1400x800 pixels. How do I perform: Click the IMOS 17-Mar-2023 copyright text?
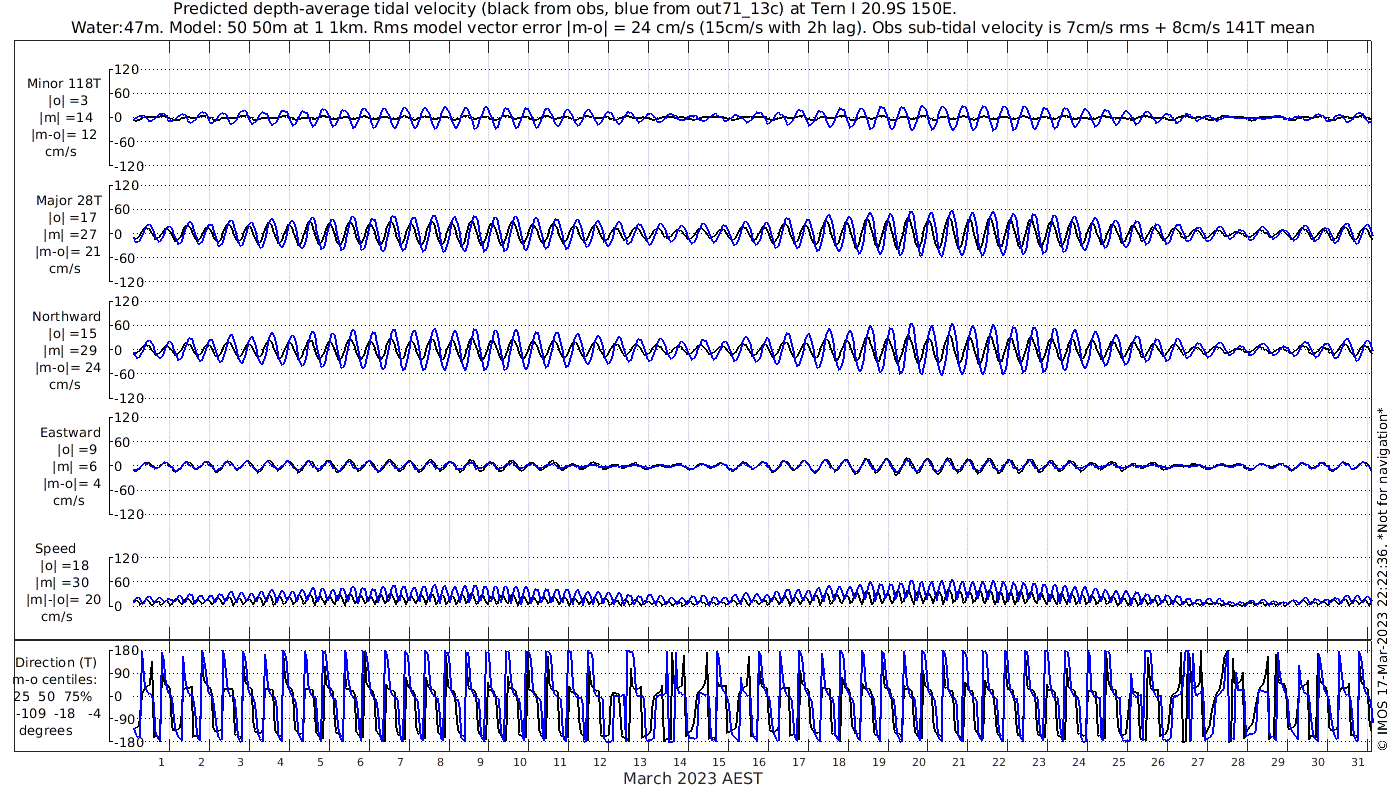[x=1382, y=580]
